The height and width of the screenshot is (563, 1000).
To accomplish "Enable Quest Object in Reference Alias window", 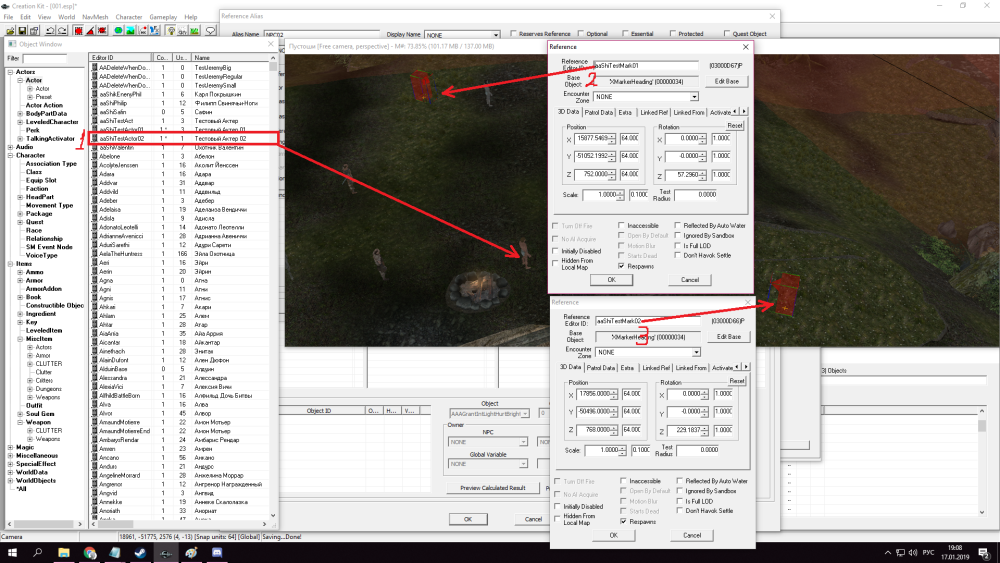I will [x=726, y=34].
